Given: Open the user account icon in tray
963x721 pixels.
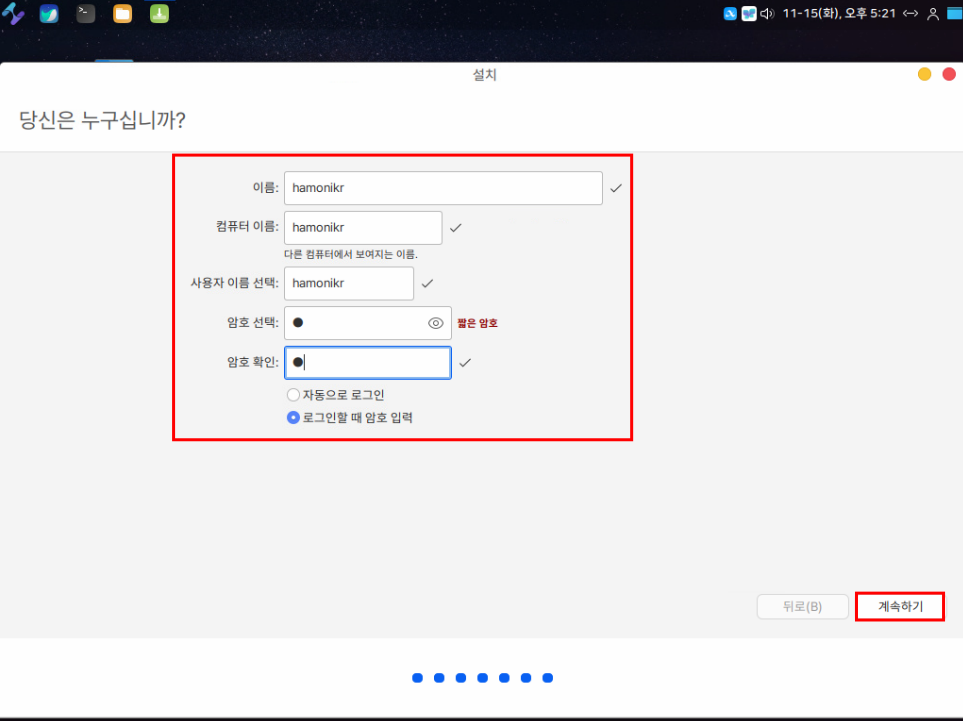Looking at the screenshot, I should click(933, 14).
